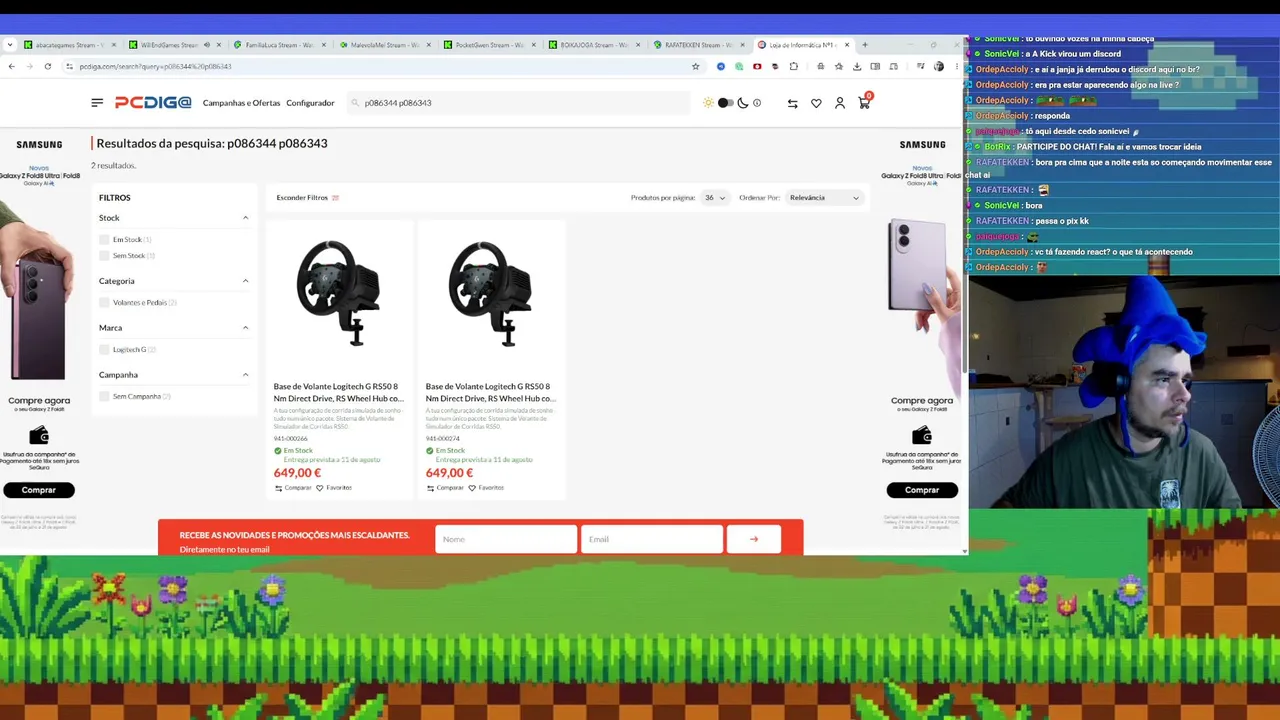1280x720 pixels.
Task: Click the search magnifier icon
Action: pyautogui.click(x=355, y=103)
